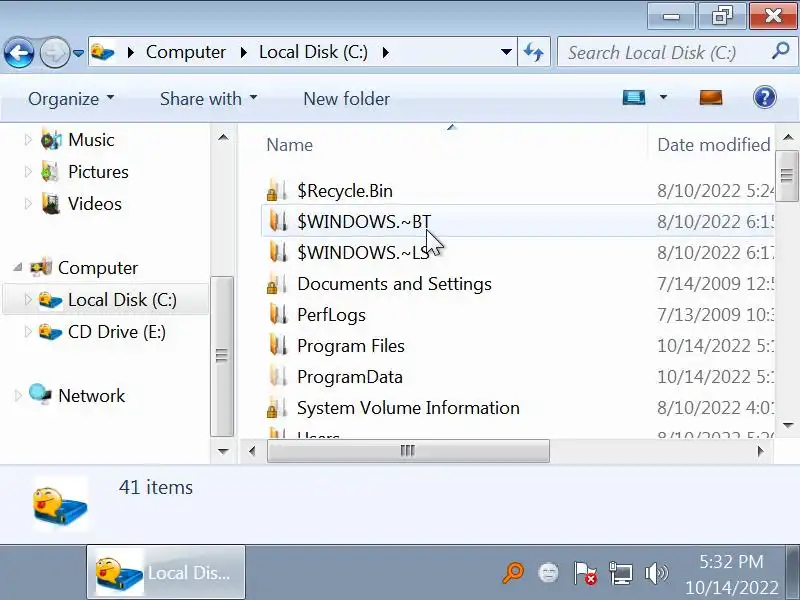
Task: Expand the arrow after Computer breadcrumb
Action: 243,52
